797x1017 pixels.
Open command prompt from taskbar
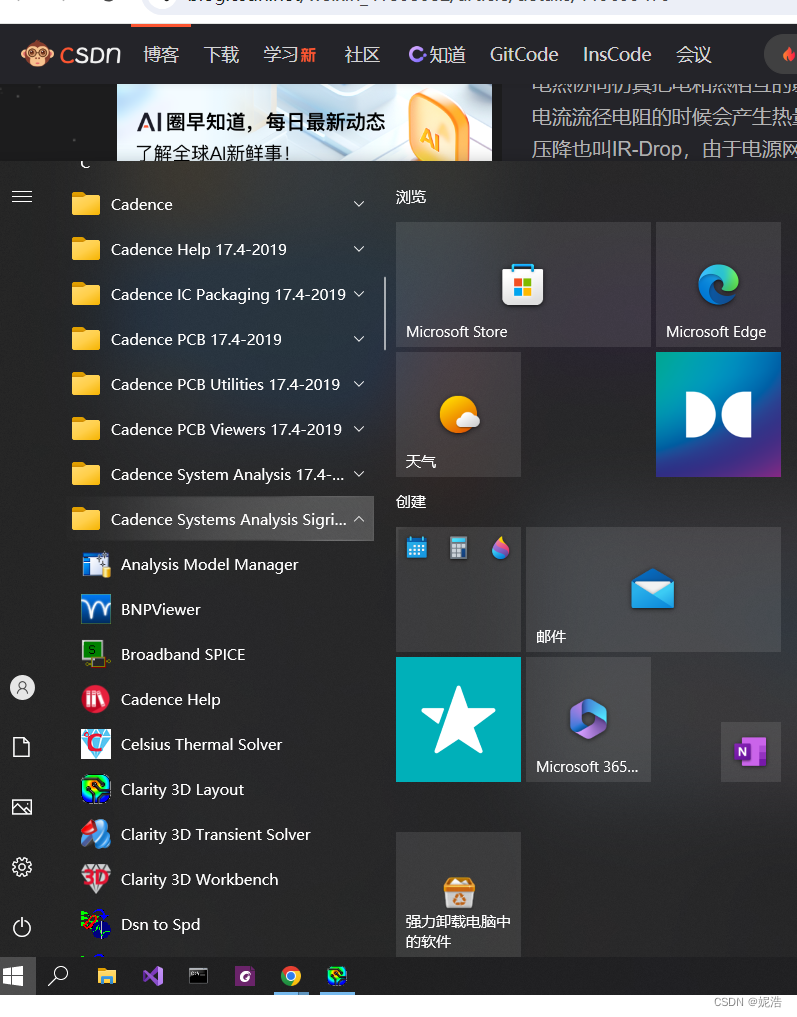click(198, 975)
